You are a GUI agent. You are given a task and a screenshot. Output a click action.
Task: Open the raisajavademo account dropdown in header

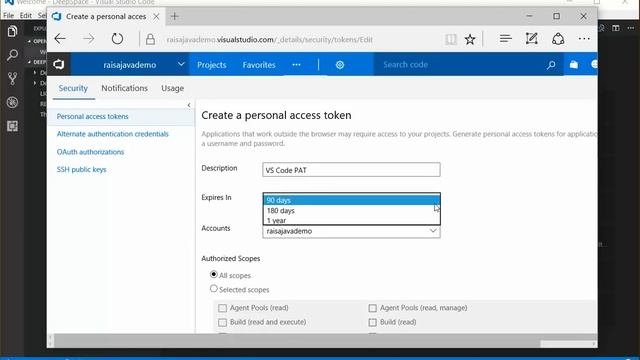(x=181, y=64)
